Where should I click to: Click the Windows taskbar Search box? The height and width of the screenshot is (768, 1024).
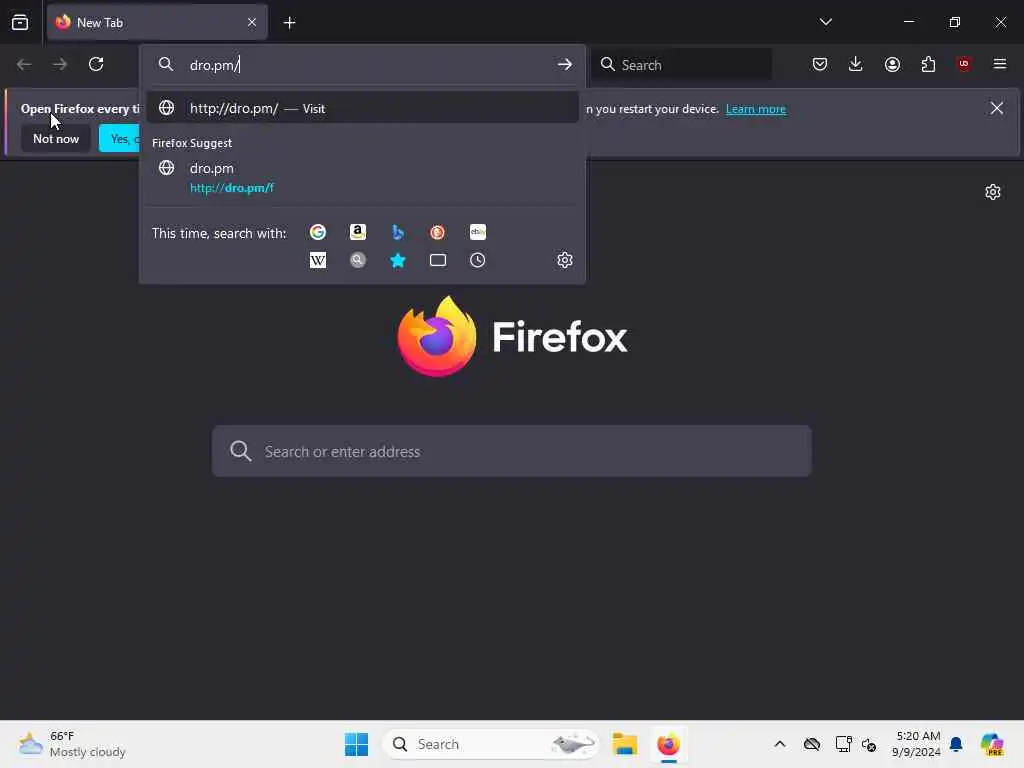pos(490,744)
